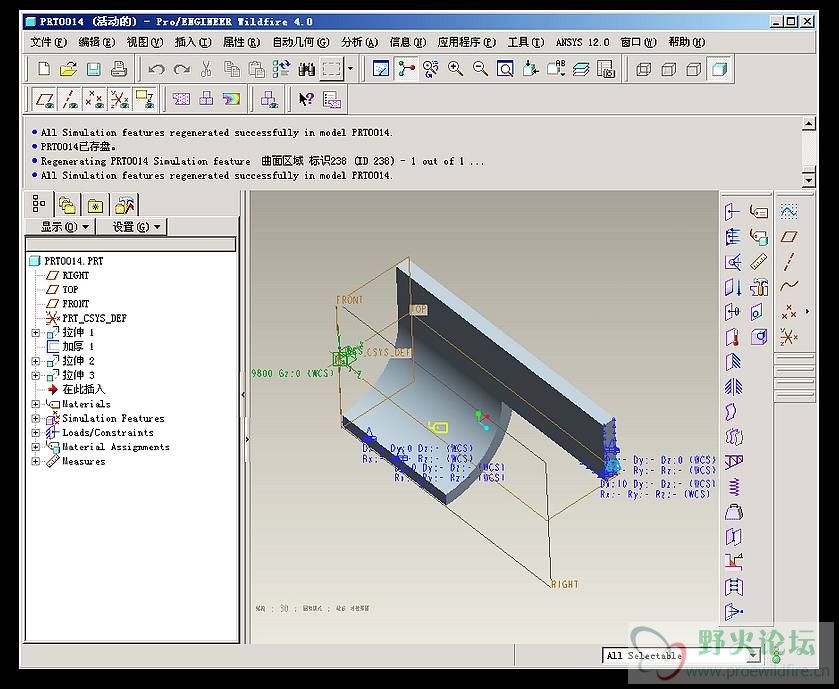839x689 pixels.
Task: Click the New file icon
Action: [43, 69]
